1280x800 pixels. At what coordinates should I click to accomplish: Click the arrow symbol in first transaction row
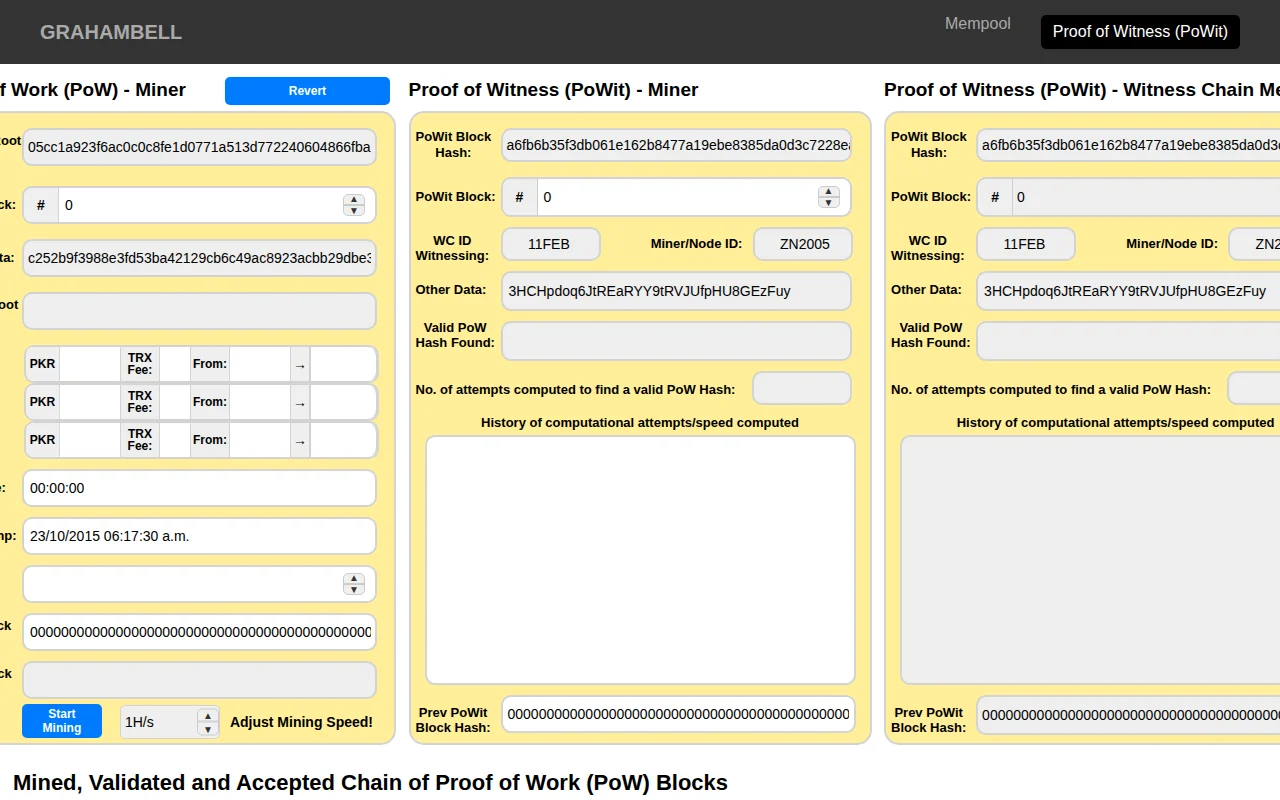[x=300, y=364]
